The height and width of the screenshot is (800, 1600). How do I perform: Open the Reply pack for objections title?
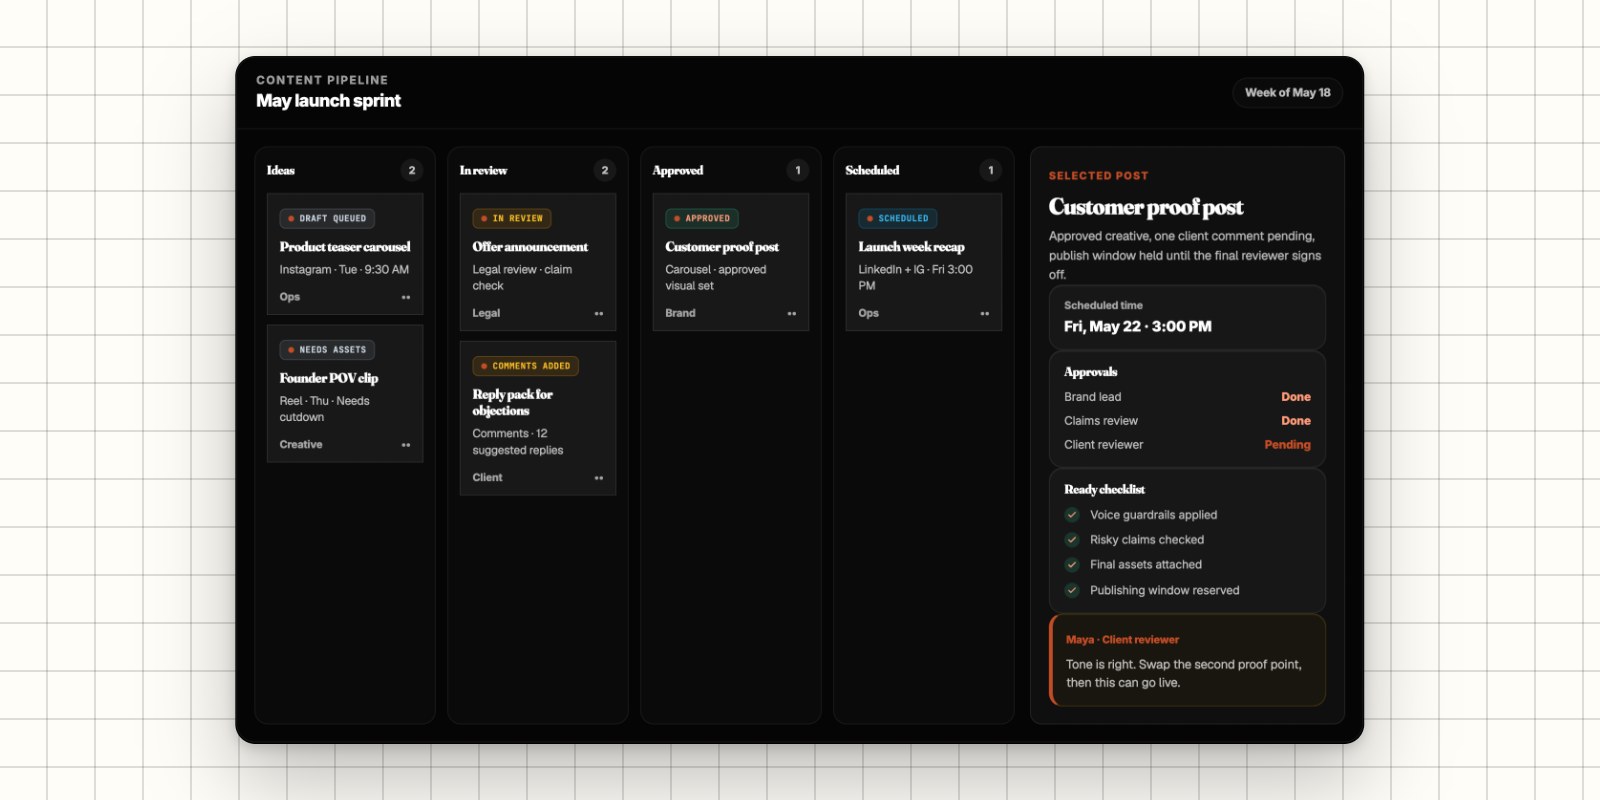pos(513,402)
